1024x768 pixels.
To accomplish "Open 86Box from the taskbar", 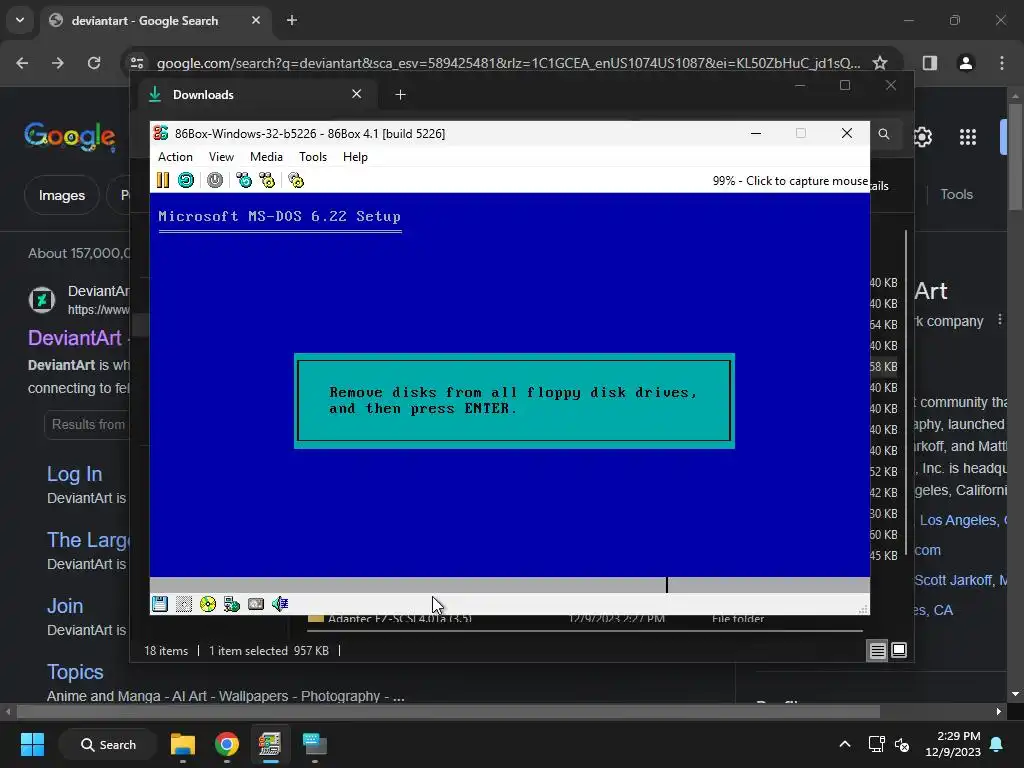I will [x=270, y=744].
